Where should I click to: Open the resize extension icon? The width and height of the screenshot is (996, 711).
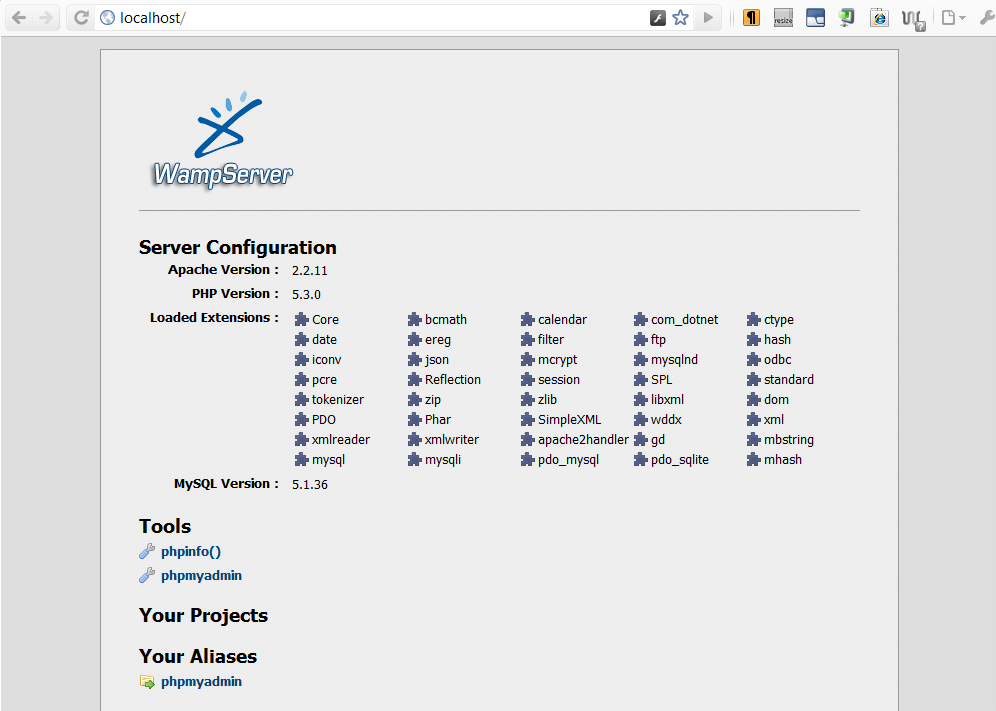pyautogui.click(x=783, y=18)
